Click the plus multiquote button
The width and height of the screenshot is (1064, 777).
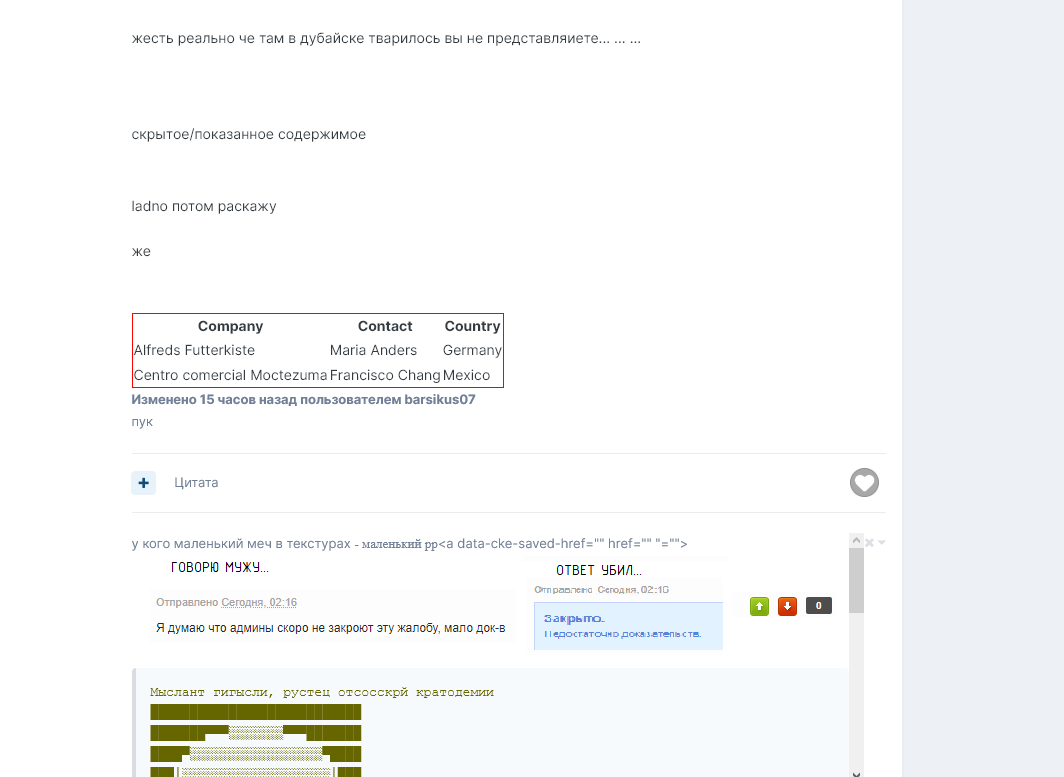pyautogui.click(x=143, y=483)
